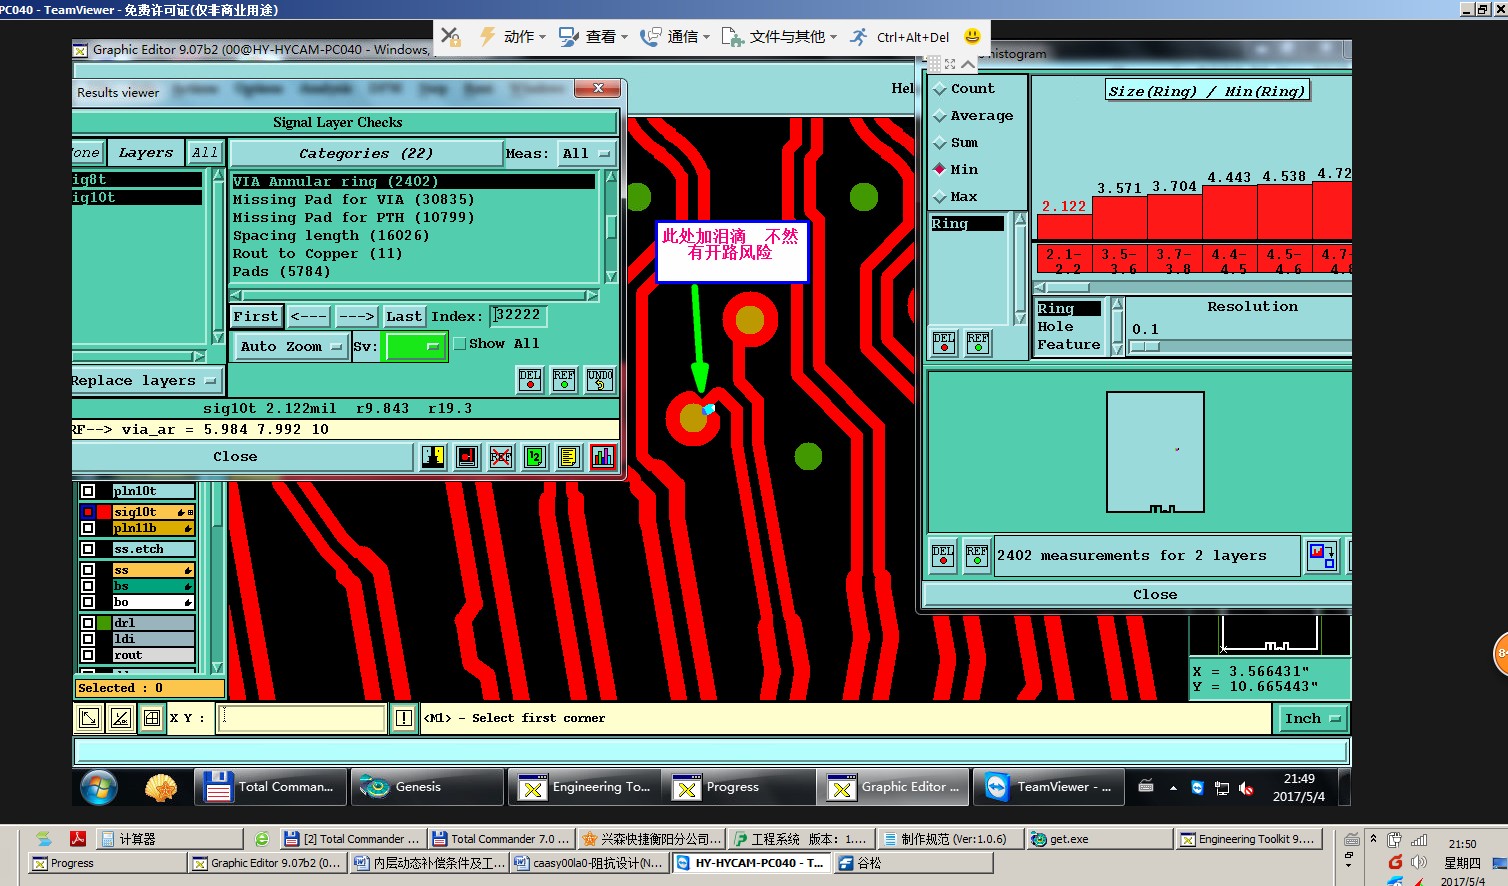Click the diagonal arrow corner-select icon
The width and height of the screenshot is (1508, 886).
(x=89, y=718)
